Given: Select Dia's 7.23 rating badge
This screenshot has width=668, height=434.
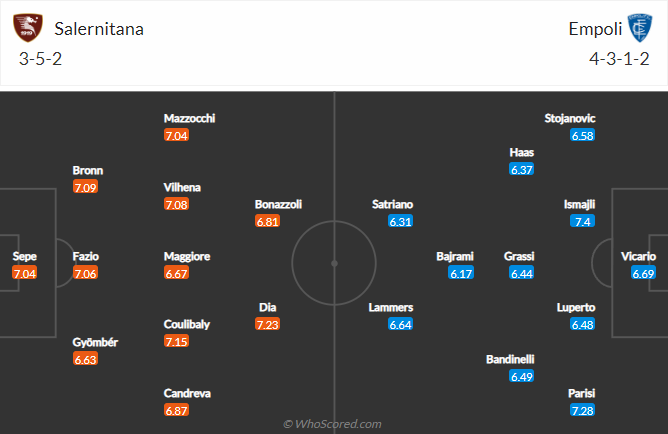Looking at the screenshot, I should pyautogui.click(x=267, y=324).
